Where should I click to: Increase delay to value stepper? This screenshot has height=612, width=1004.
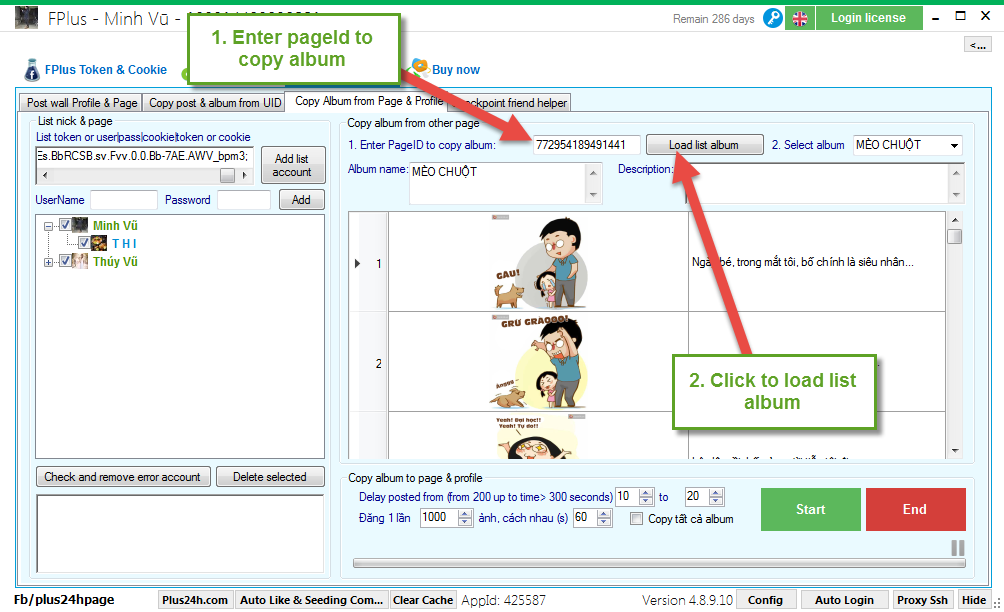(717, 492)
